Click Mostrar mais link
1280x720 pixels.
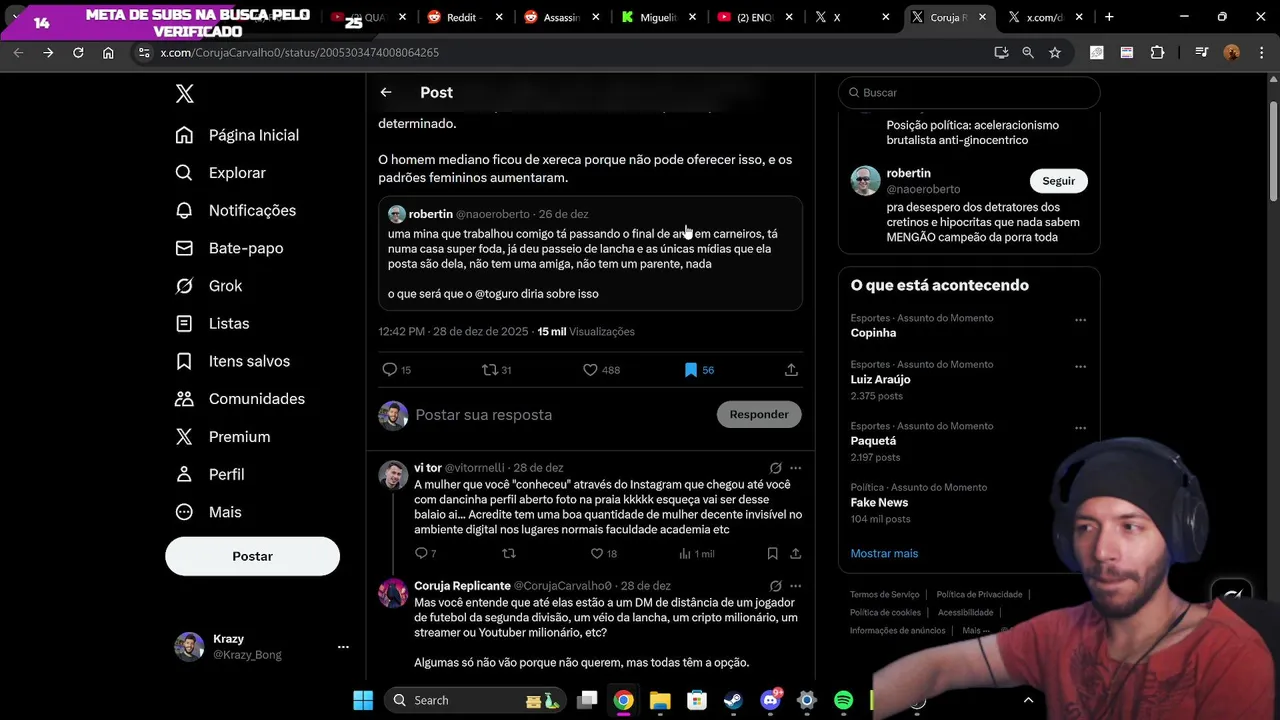(x=884, y=553)
